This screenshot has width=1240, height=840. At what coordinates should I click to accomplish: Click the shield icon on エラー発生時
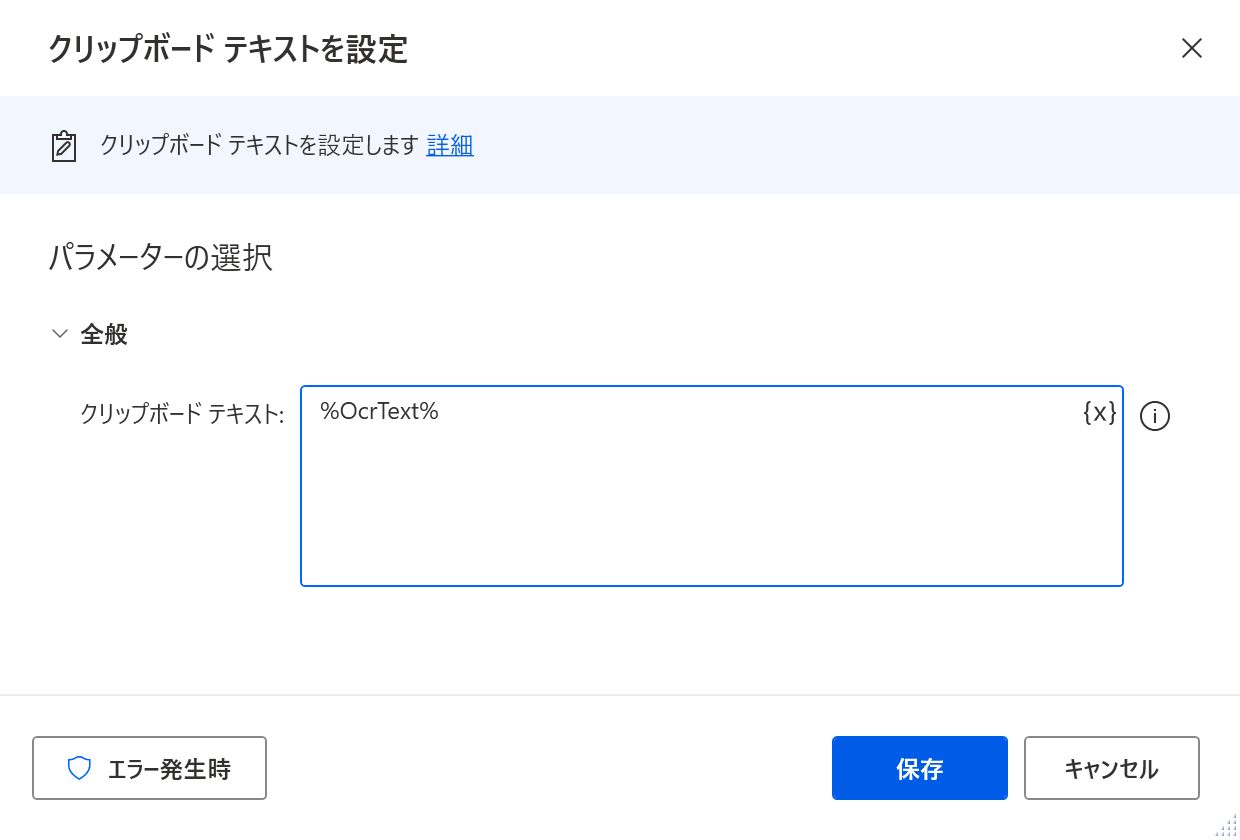[x=79, y=768]
